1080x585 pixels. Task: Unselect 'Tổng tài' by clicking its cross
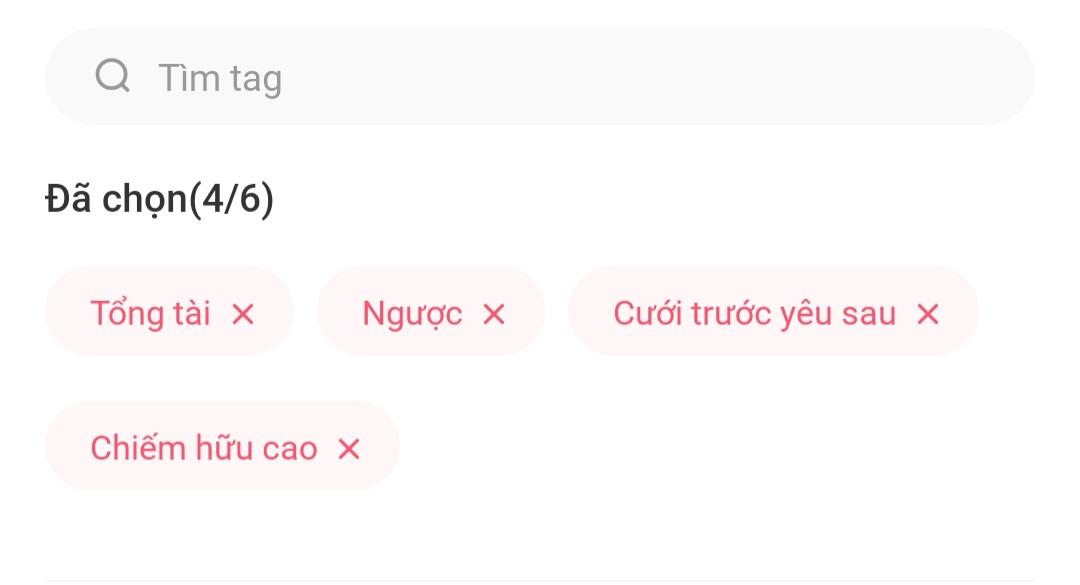point(243,314)
